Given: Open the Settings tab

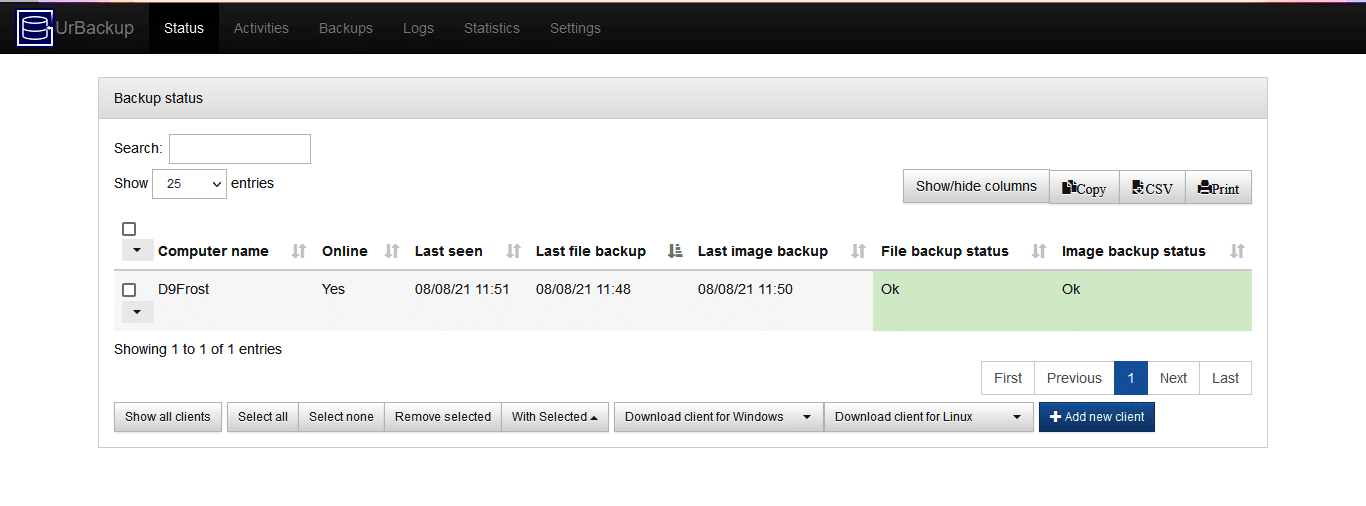Looking at the screenshot, I should click(575, 28).
